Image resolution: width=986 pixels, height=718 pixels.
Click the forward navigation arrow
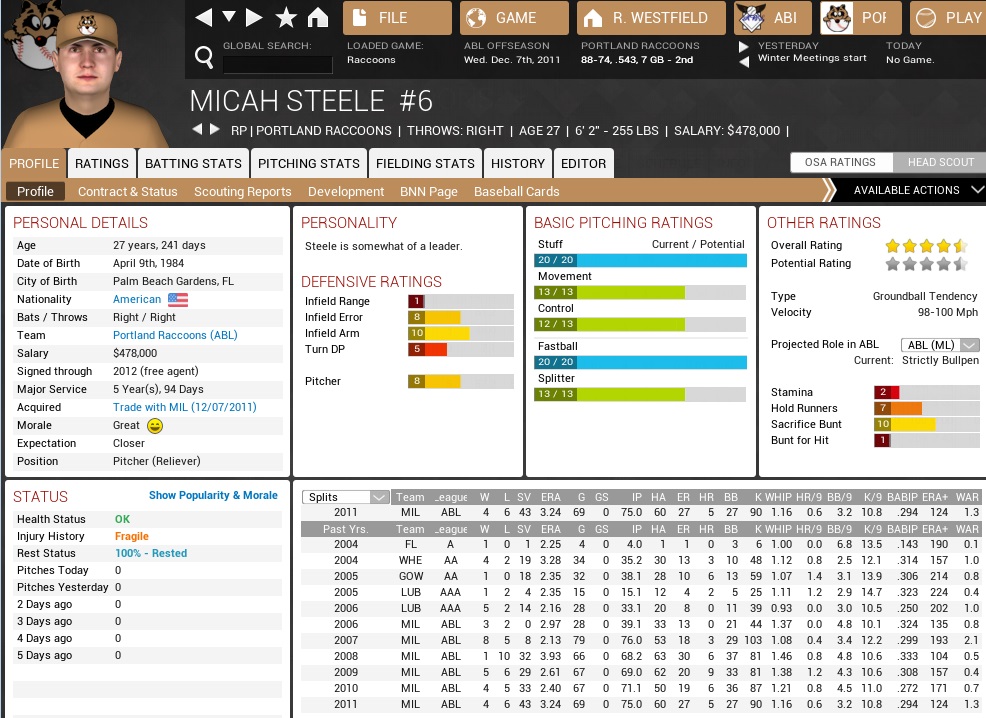click(x=255, y=18)
